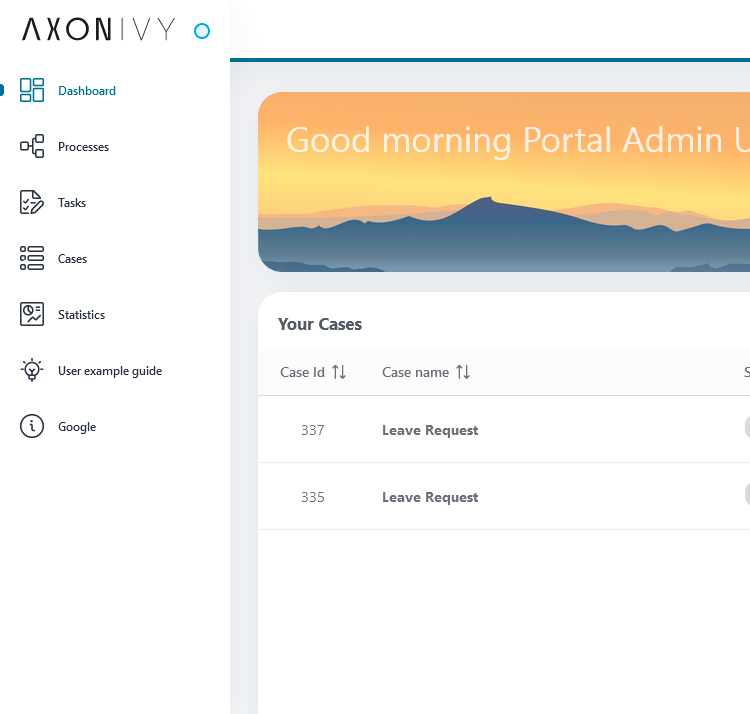The width and height of the screenshot is (750, 714).
Task: Go to the Cases menu entry
Action: click(x=72, y=259)
